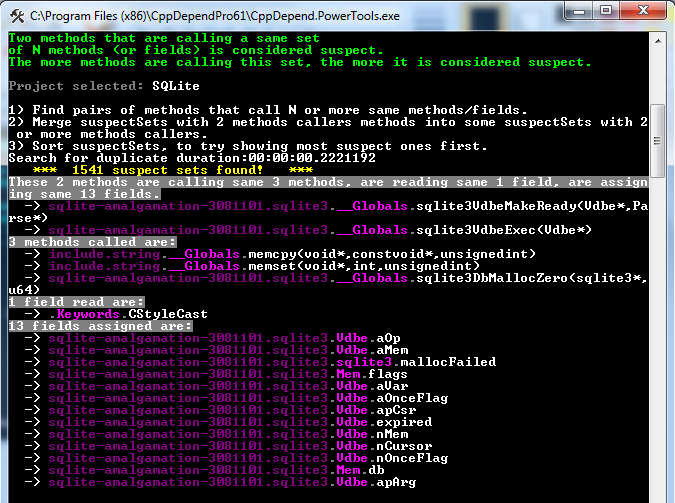The height and width of the screenshot is (503, 675).
Task: Select the Vdbe.aVar field line
Action: pos(217,386)
